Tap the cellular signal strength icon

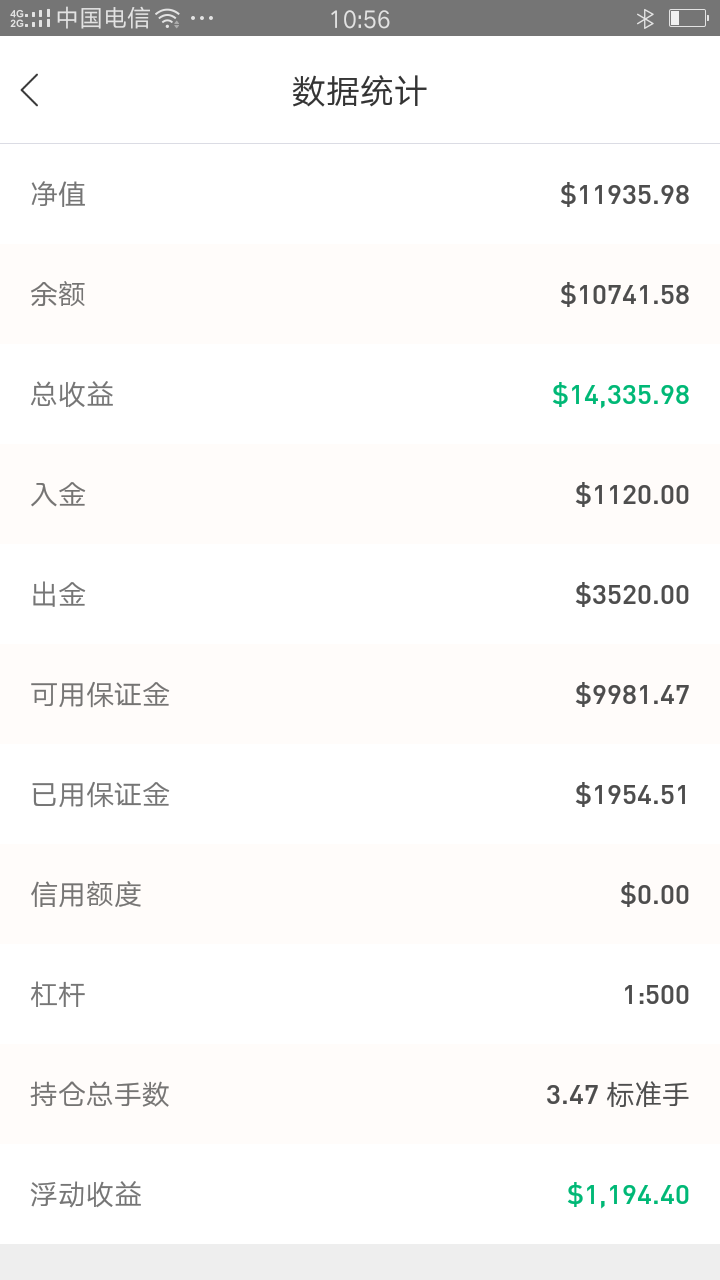30,18
